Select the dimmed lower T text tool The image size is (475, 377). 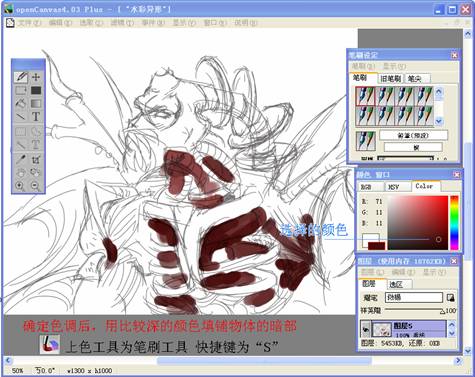pyautogui.click(x=36, y=145)
